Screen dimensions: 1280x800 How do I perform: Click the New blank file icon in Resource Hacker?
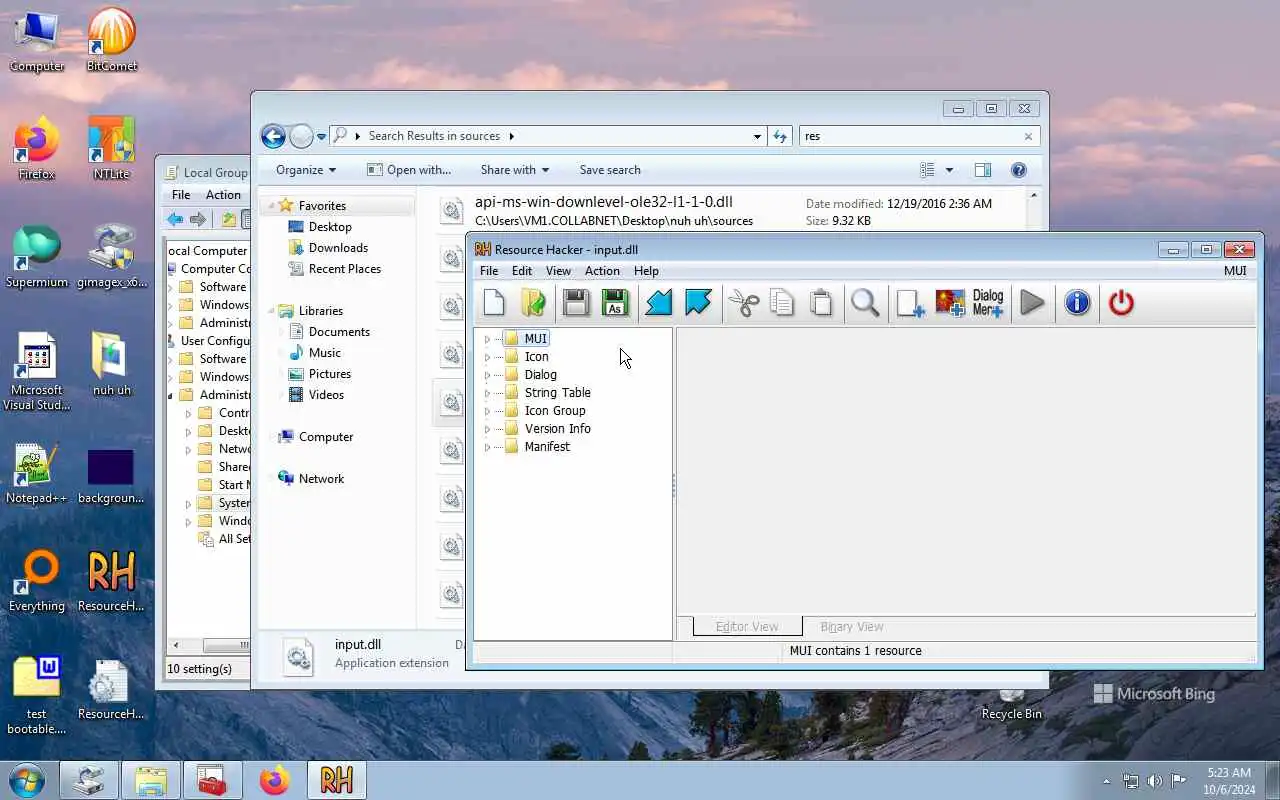pos(494,303)
